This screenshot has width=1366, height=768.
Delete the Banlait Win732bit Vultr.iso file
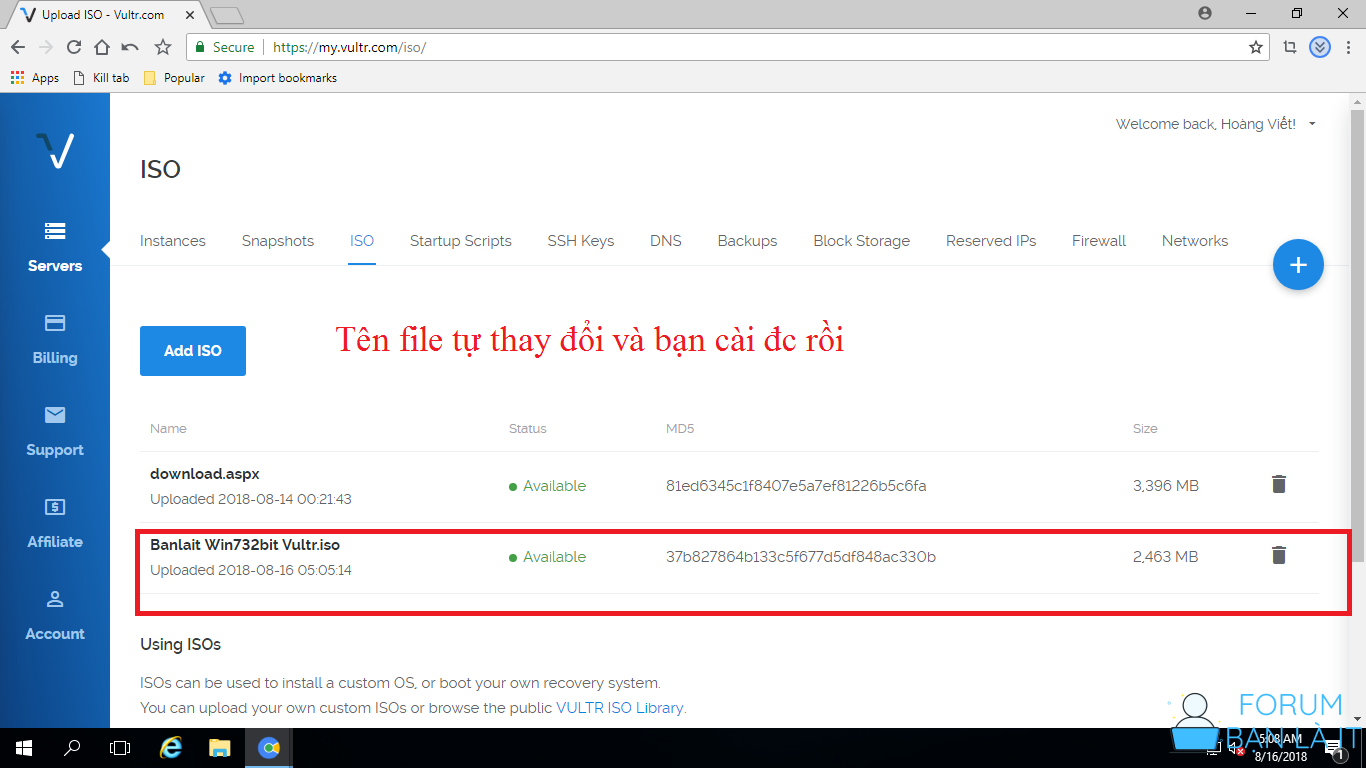1278,556
